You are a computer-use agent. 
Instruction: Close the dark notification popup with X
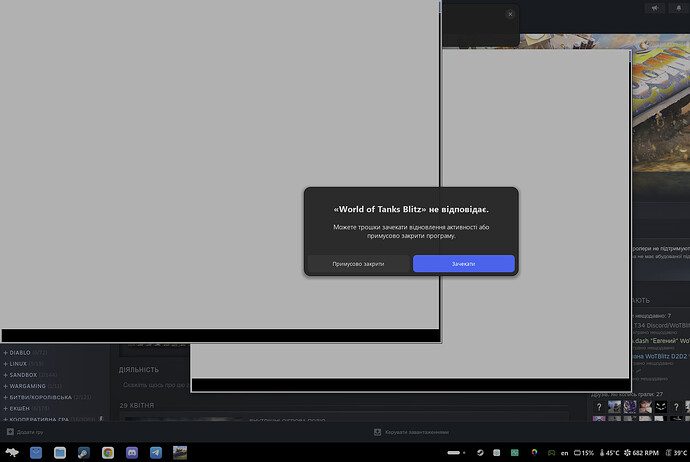click(x=510, y=14)
